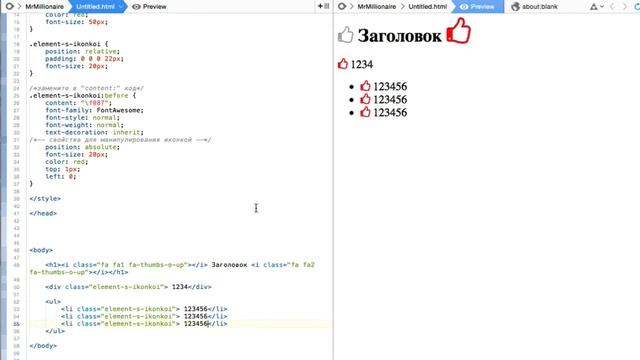
Task: Click the 1234 text in the preview
Action: (362, 64)
